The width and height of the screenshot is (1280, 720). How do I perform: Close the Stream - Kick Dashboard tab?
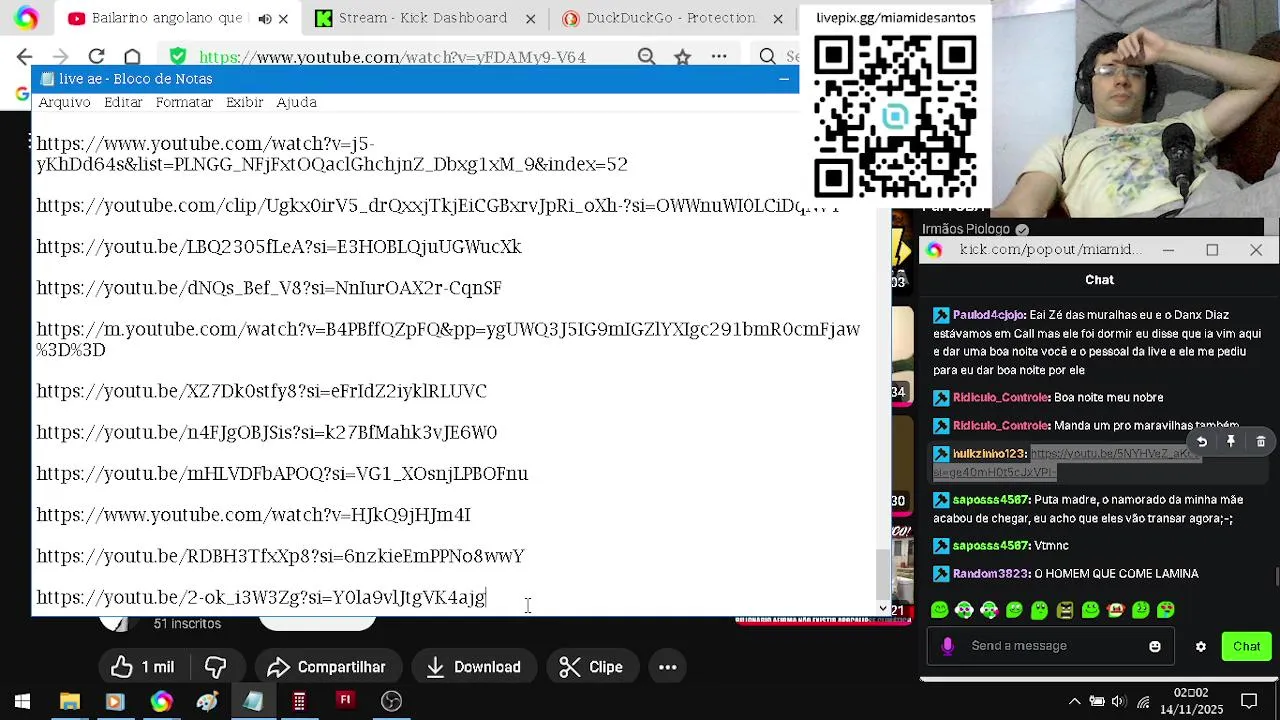[530, 18]
